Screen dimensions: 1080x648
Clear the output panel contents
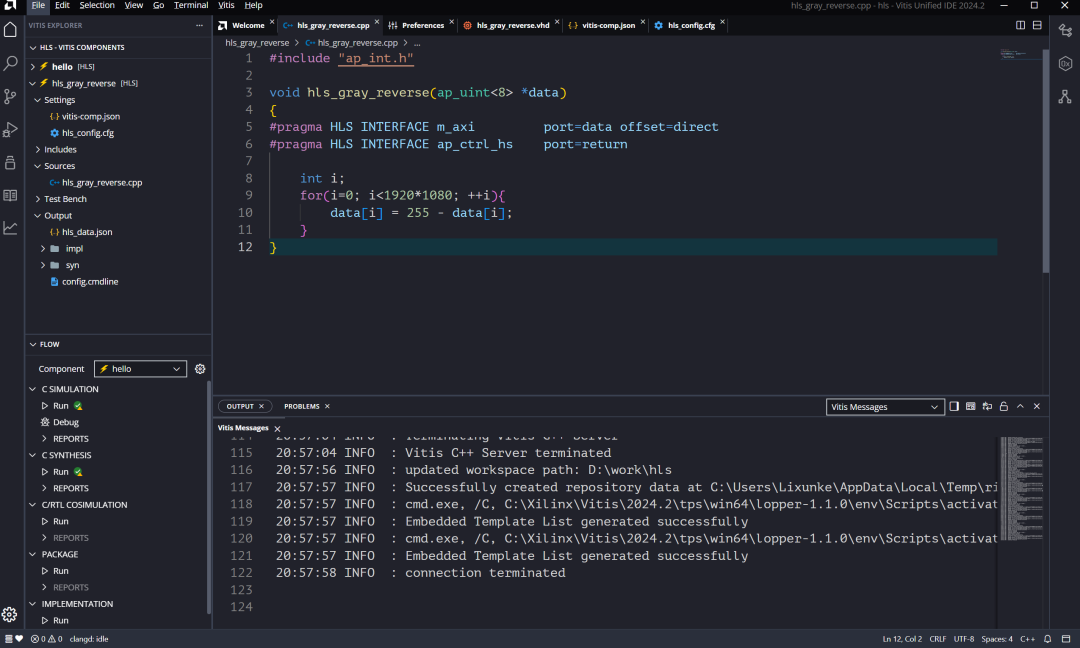[970, 406]
